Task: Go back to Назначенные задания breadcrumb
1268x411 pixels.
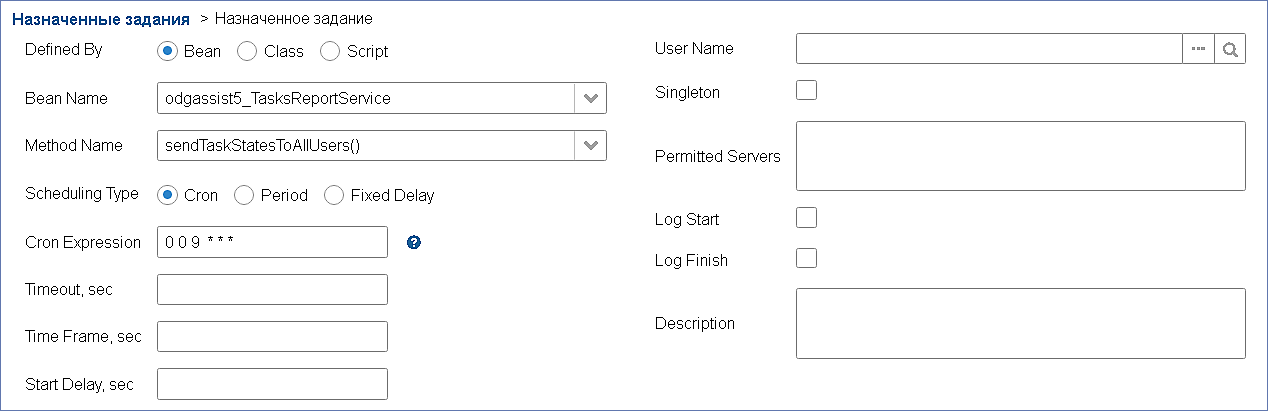Action: pyautogui.click(x=100, y=19)
